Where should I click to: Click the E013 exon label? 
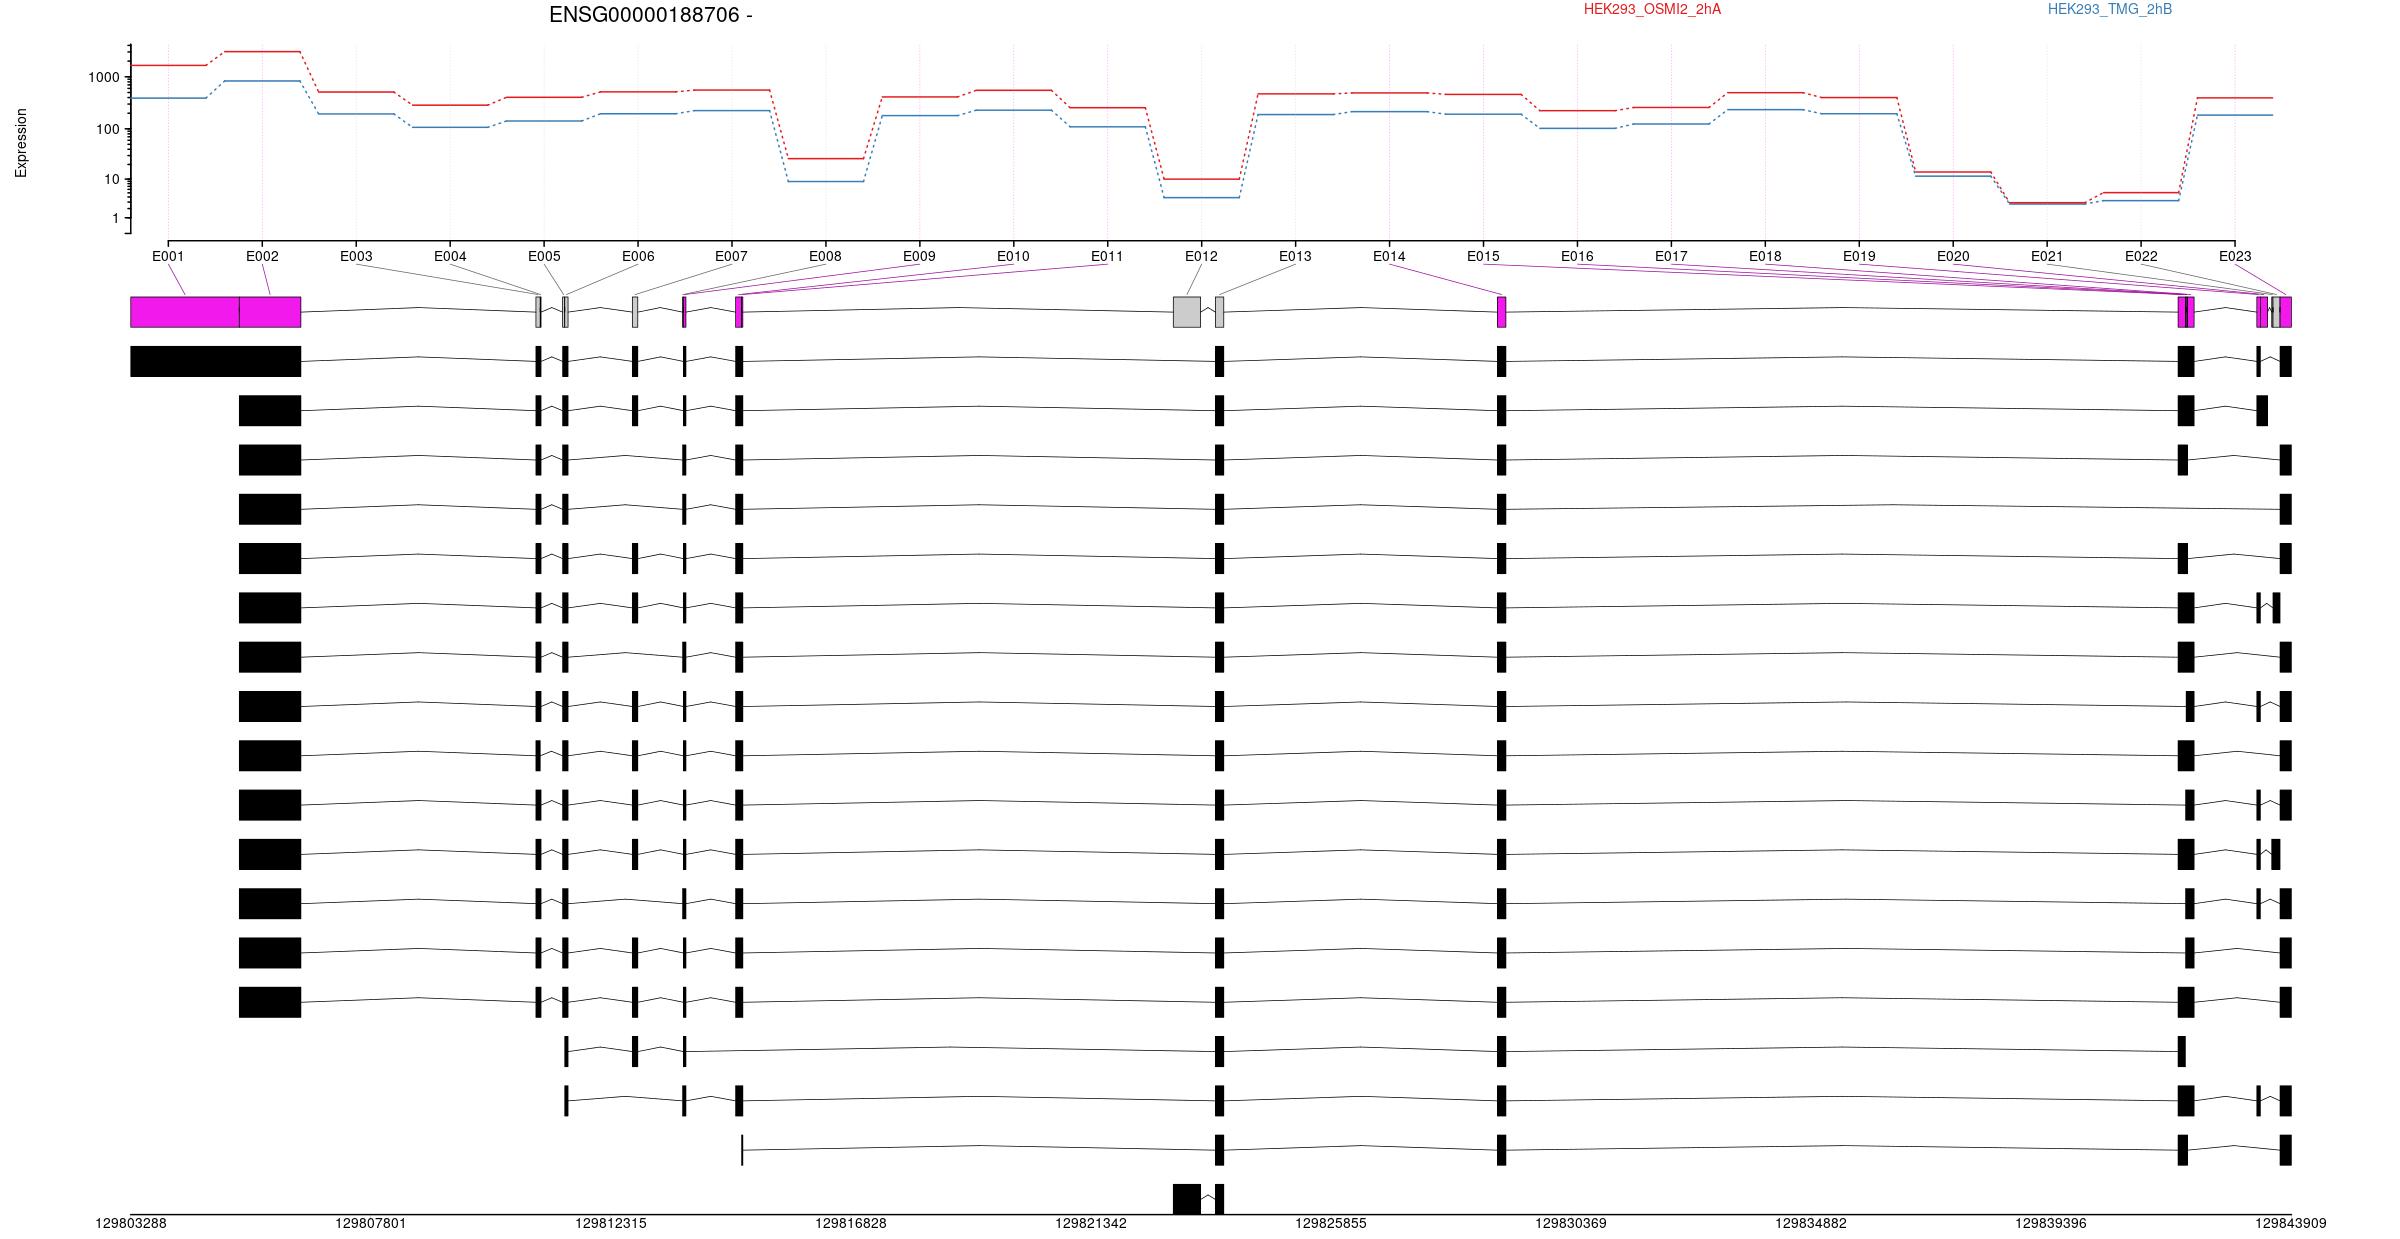coord(1295,256)
